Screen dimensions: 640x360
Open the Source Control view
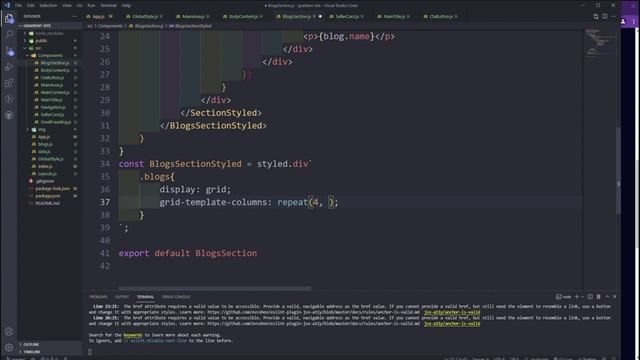point(9,51)
